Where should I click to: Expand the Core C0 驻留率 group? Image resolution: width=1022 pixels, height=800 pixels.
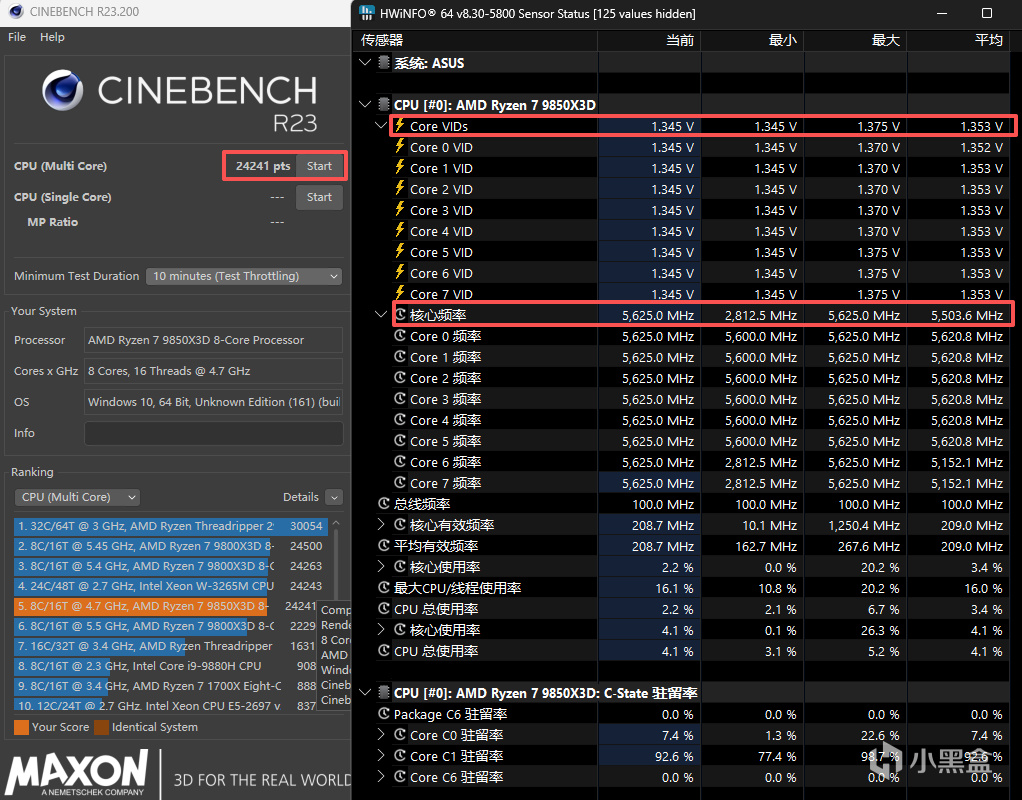(381, 735)
